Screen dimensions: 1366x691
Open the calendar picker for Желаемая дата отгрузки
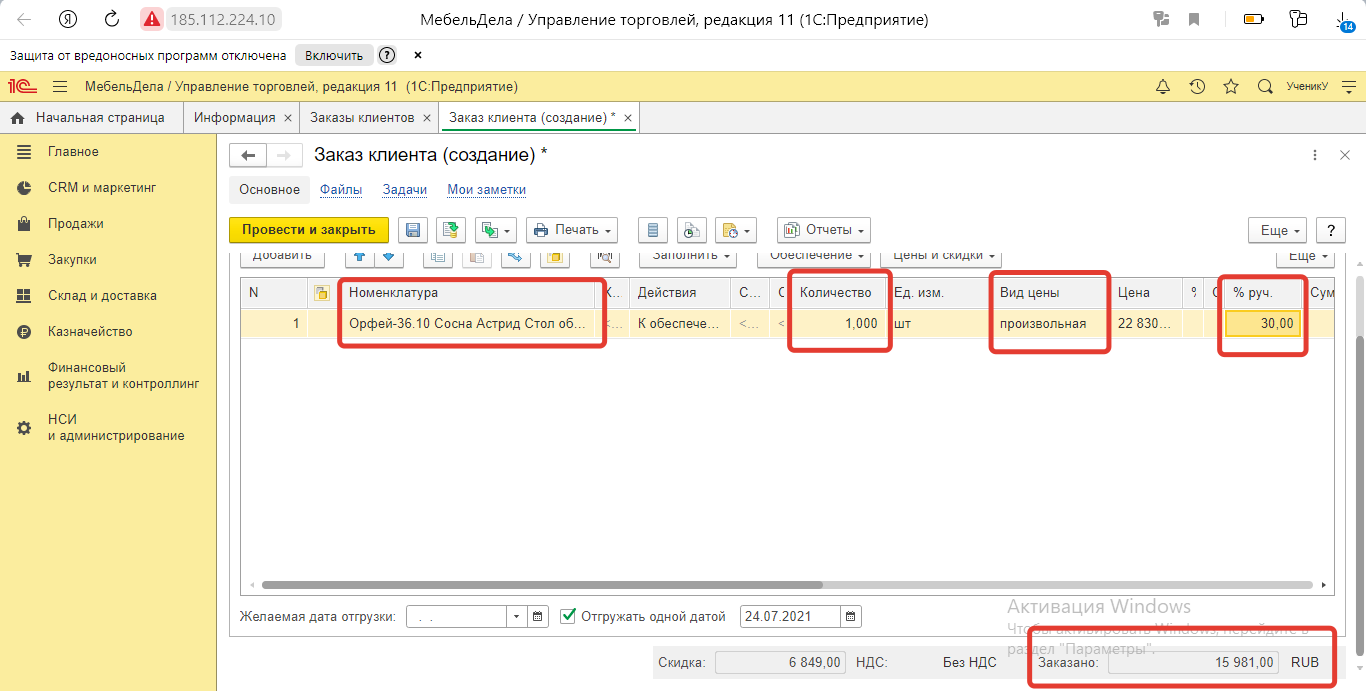pos(538,616)
